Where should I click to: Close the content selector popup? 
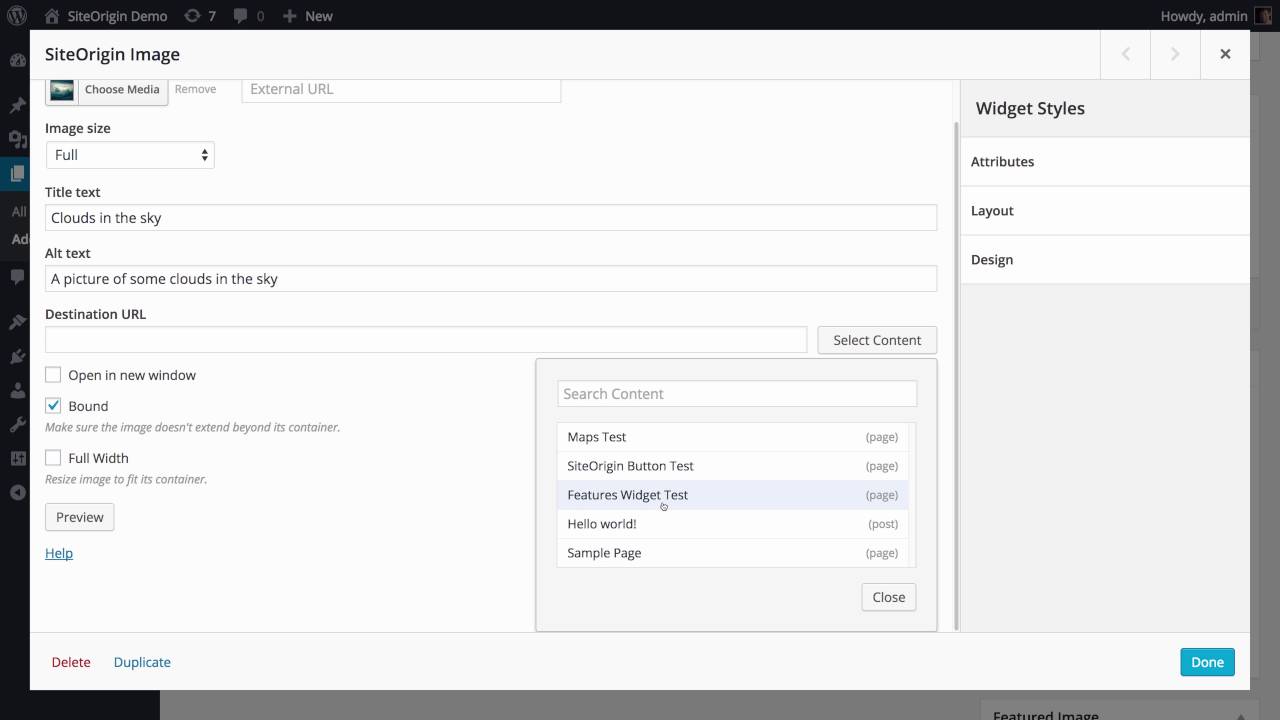[x=889, y=597]
